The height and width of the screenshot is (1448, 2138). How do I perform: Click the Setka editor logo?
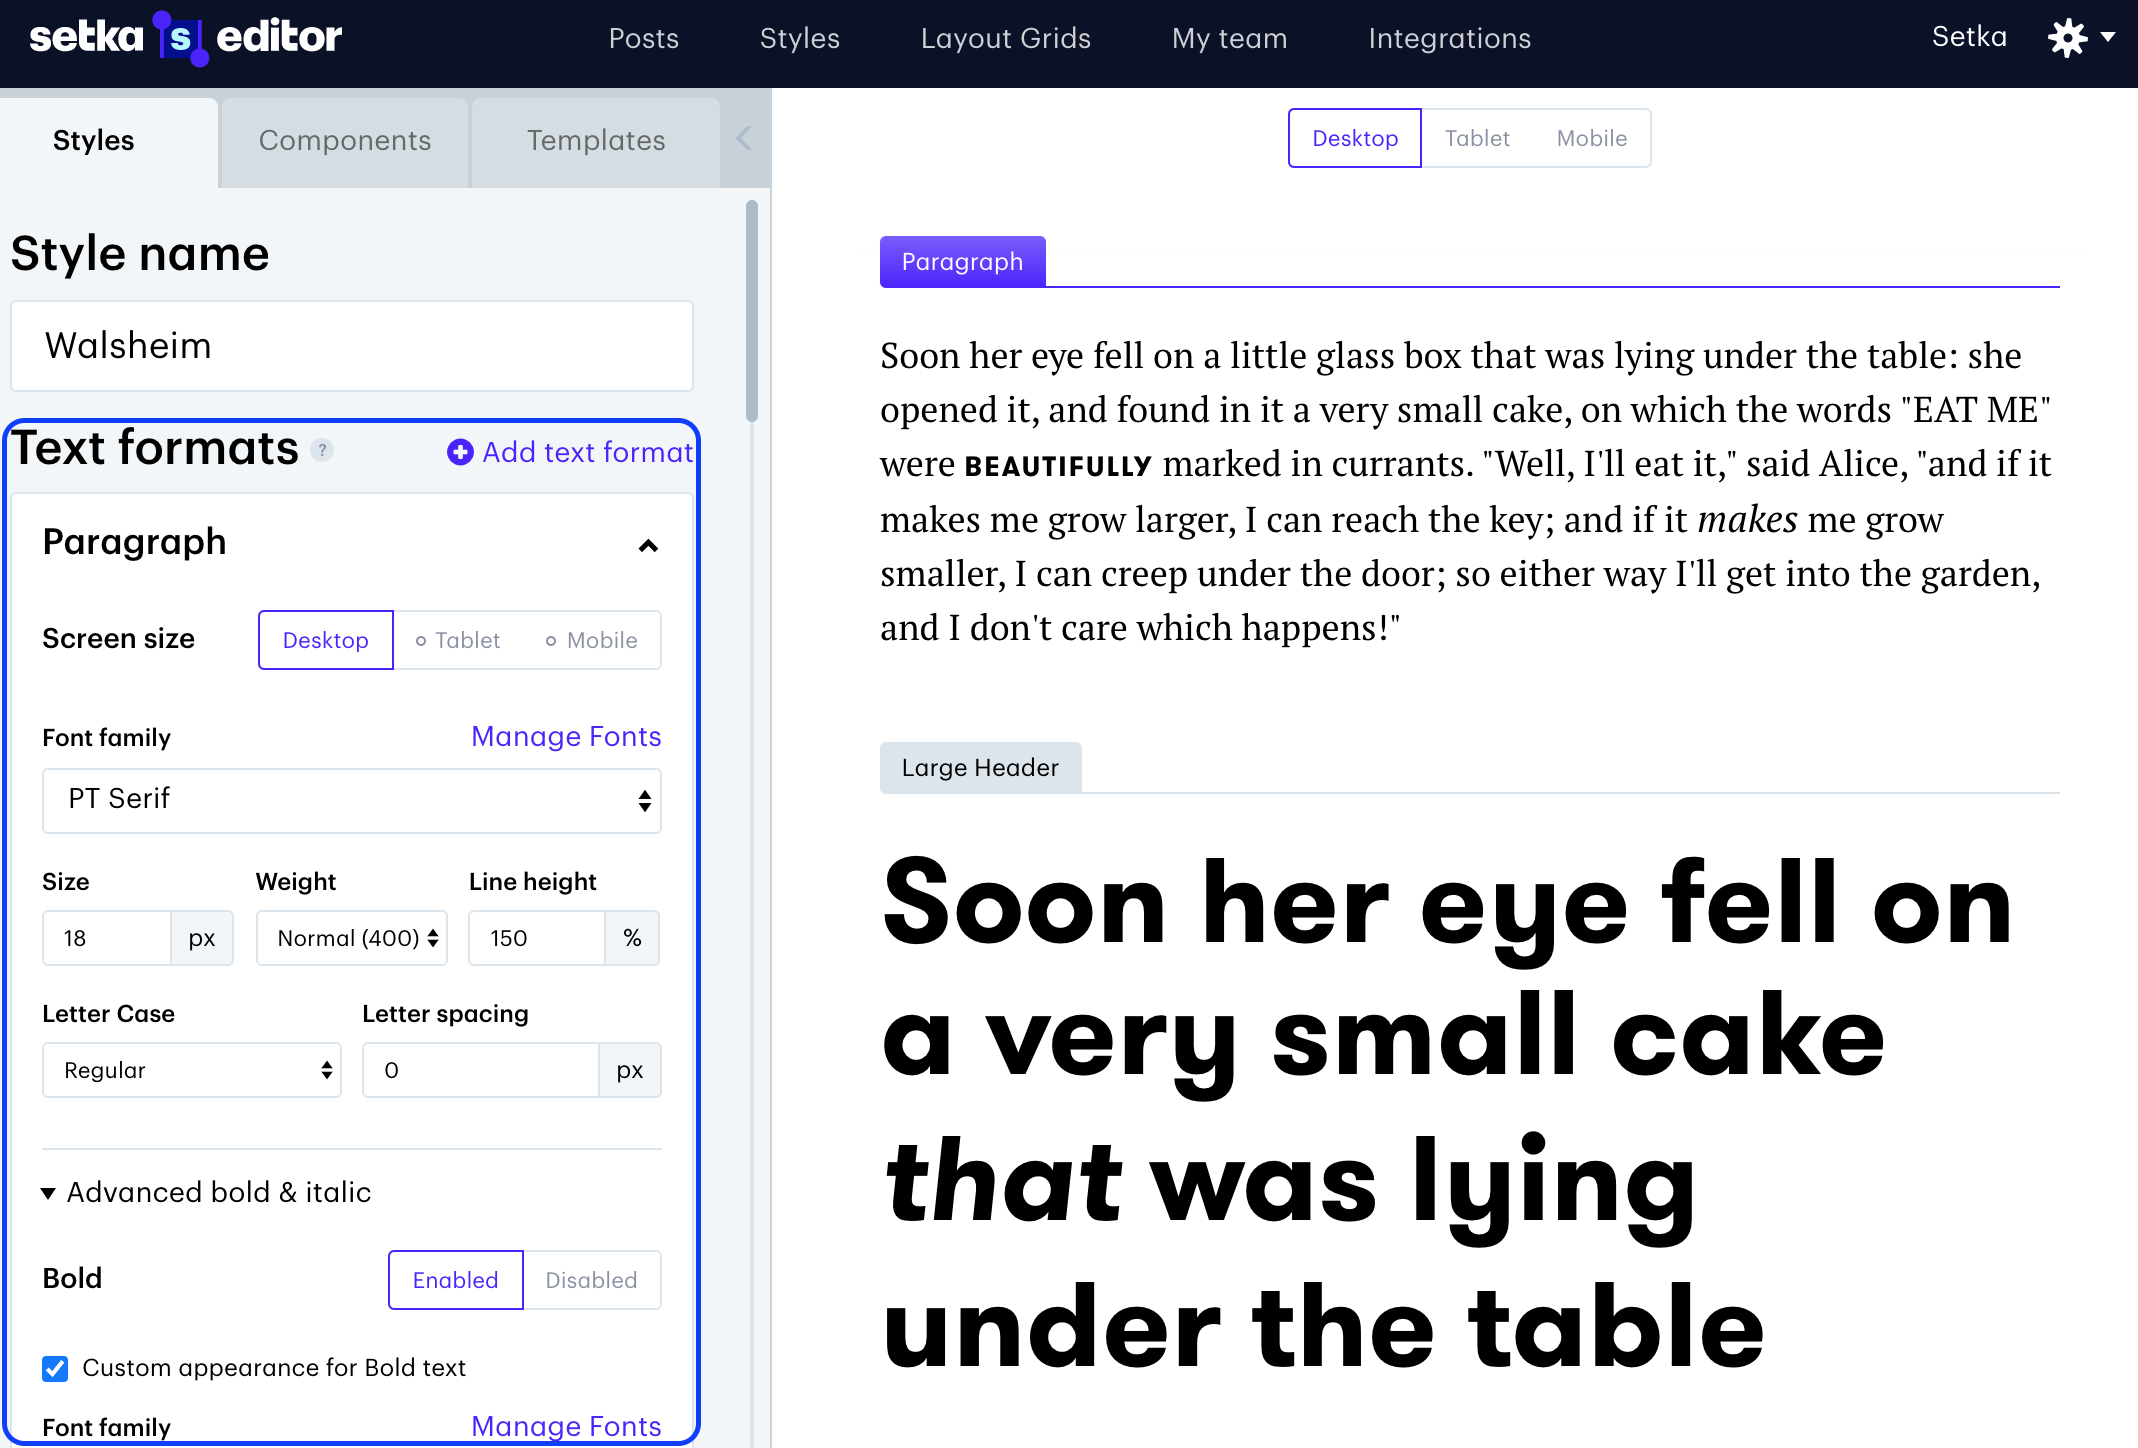click(x=186, y=38)
